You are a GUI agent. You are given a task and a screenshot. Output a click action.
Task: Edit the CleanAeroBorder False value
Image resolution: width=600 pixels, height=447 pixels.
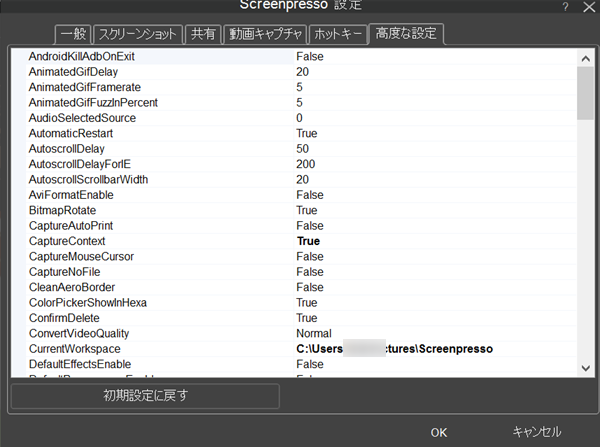(310, 287)
